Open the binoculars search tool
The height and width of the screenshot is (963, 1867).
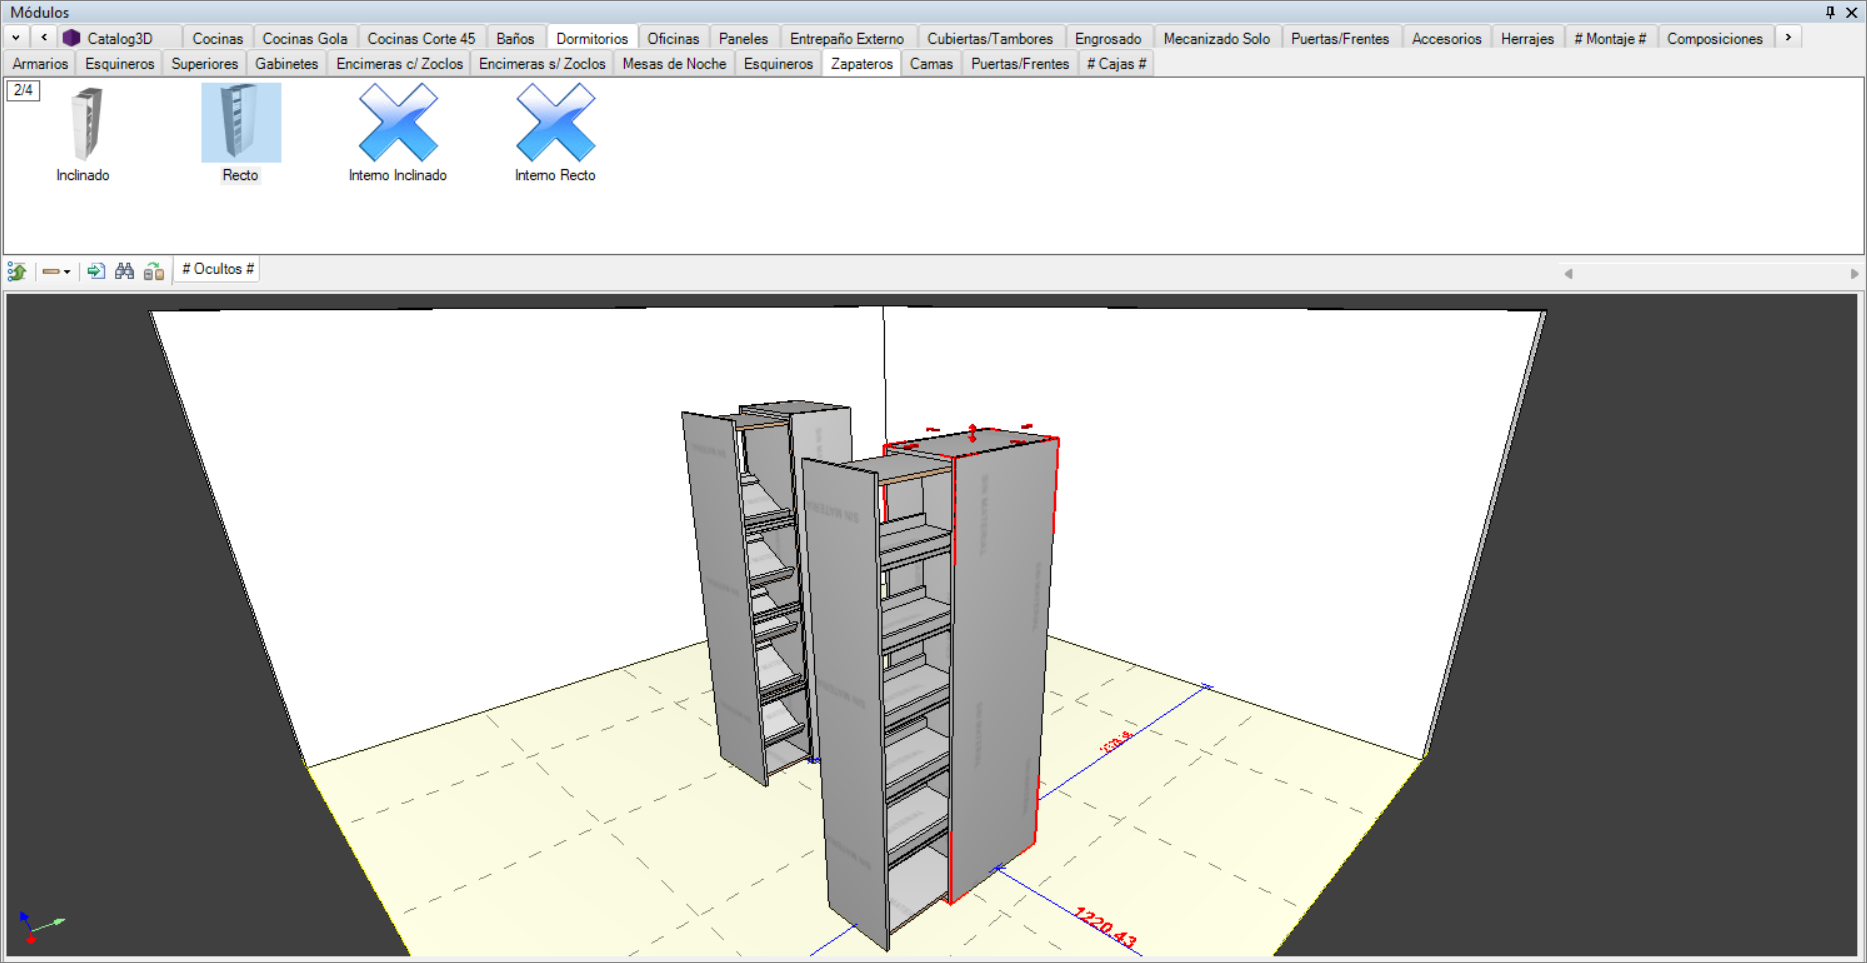click(x=125, y=271)
